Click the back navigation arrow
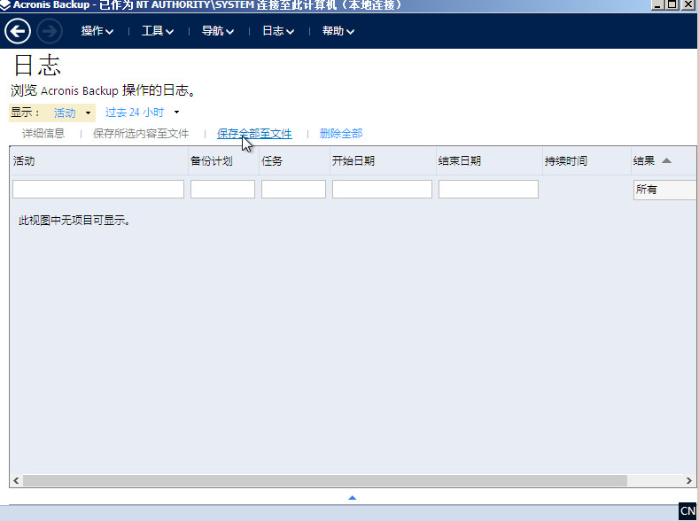 tap(17, 31)
